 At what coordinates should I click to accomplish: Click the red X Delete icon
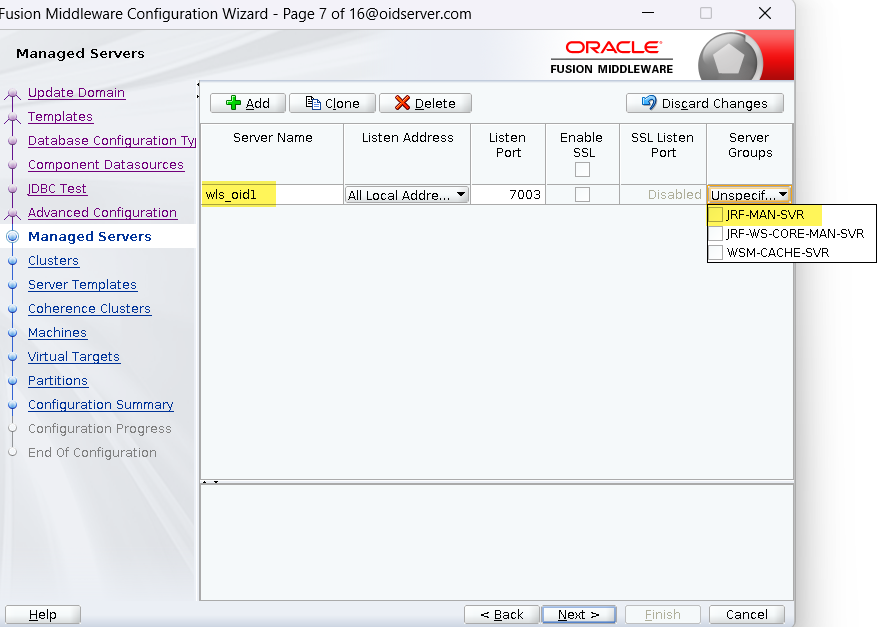402,103
